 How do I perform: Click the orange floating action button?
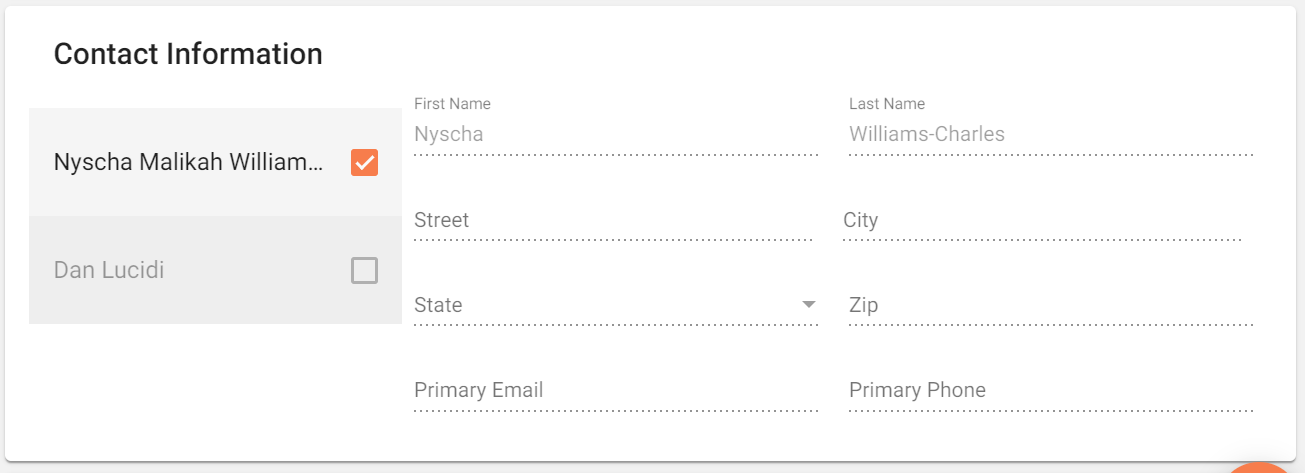point(1262,468)
